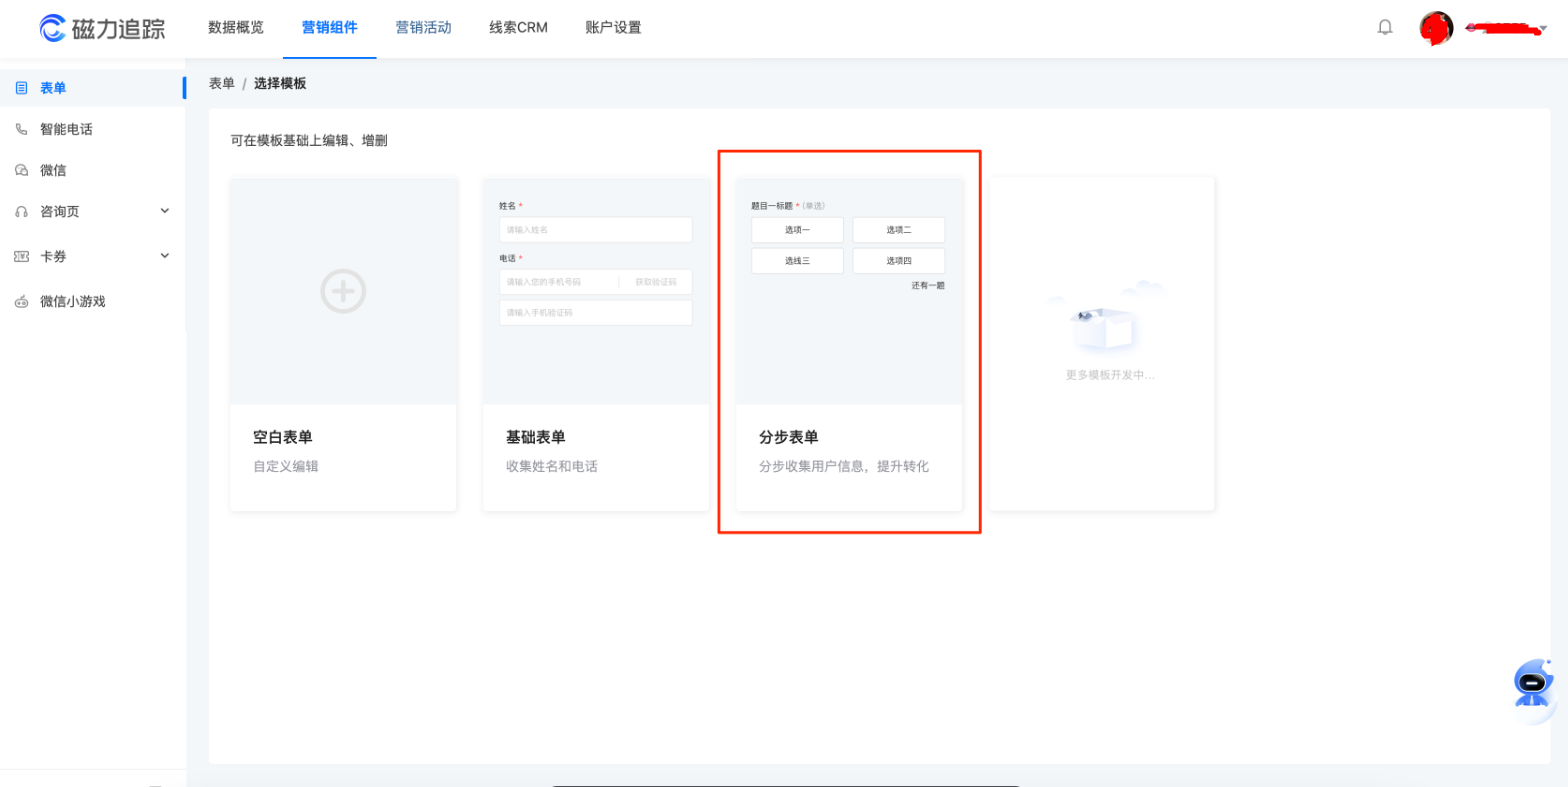Click the 卡券 ticket icon

click(21, 256)
